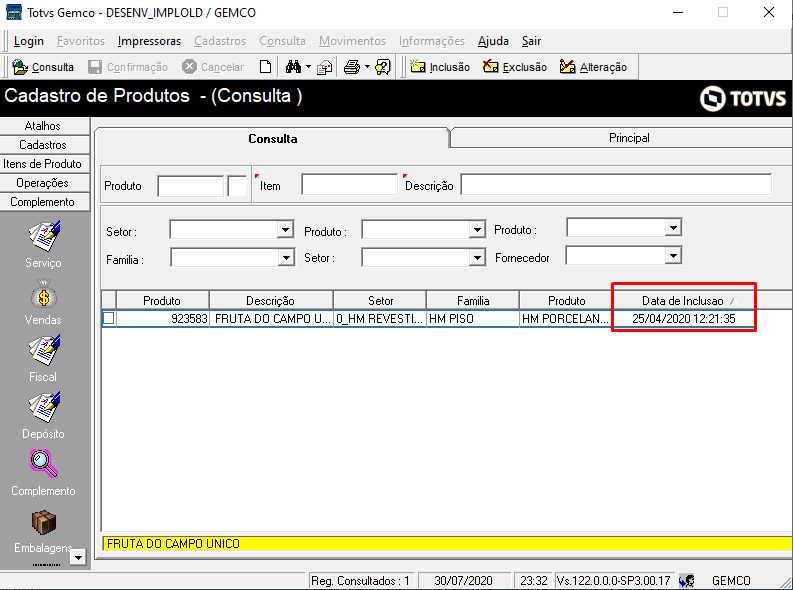Click Reg. Consultados status entry
Image resolution: width=793 pixels, height=590 pixels.
click(360, 580)
